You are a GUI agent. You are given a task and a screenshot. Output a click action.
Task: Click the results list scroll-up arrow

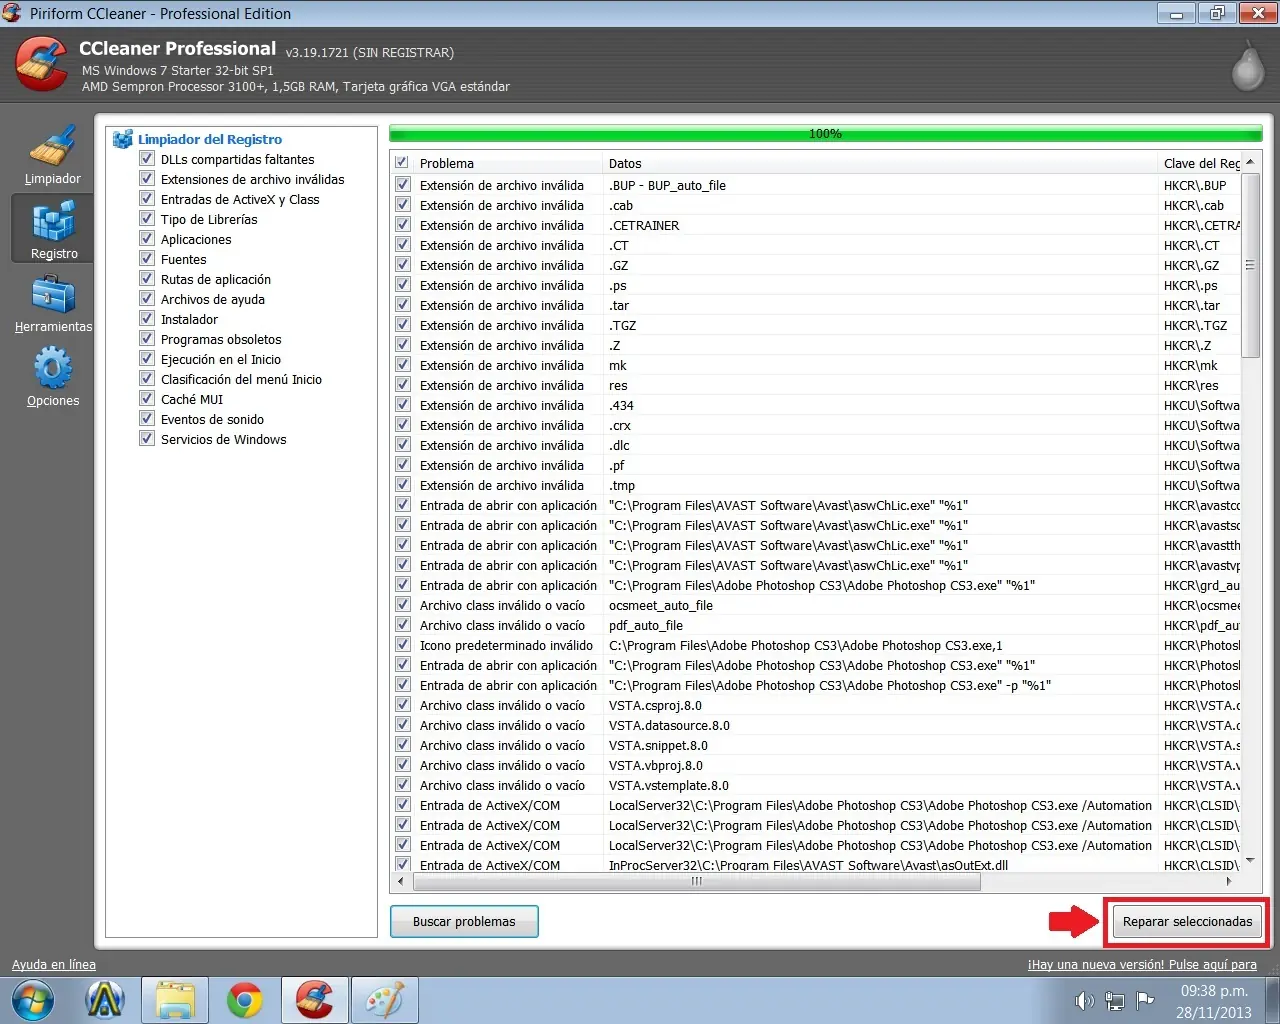(x=1250, y=162)
